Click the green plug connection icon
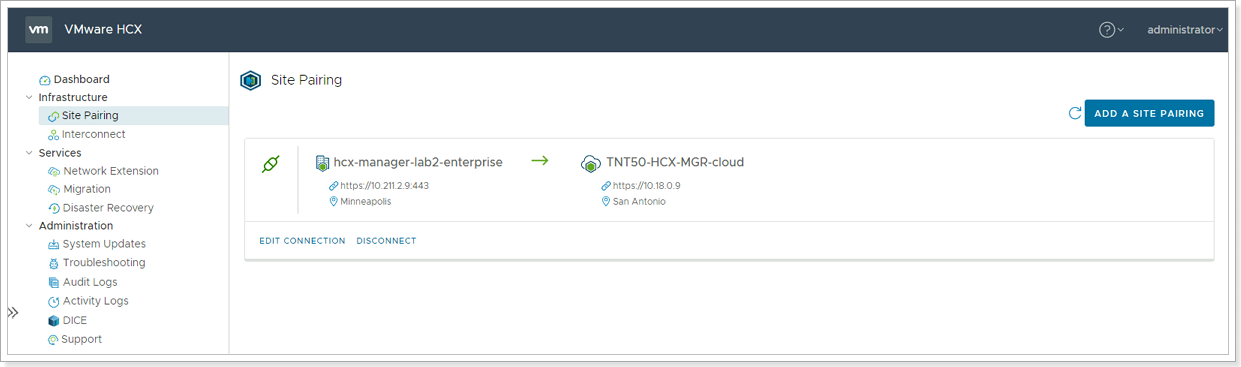 [270, 164]
